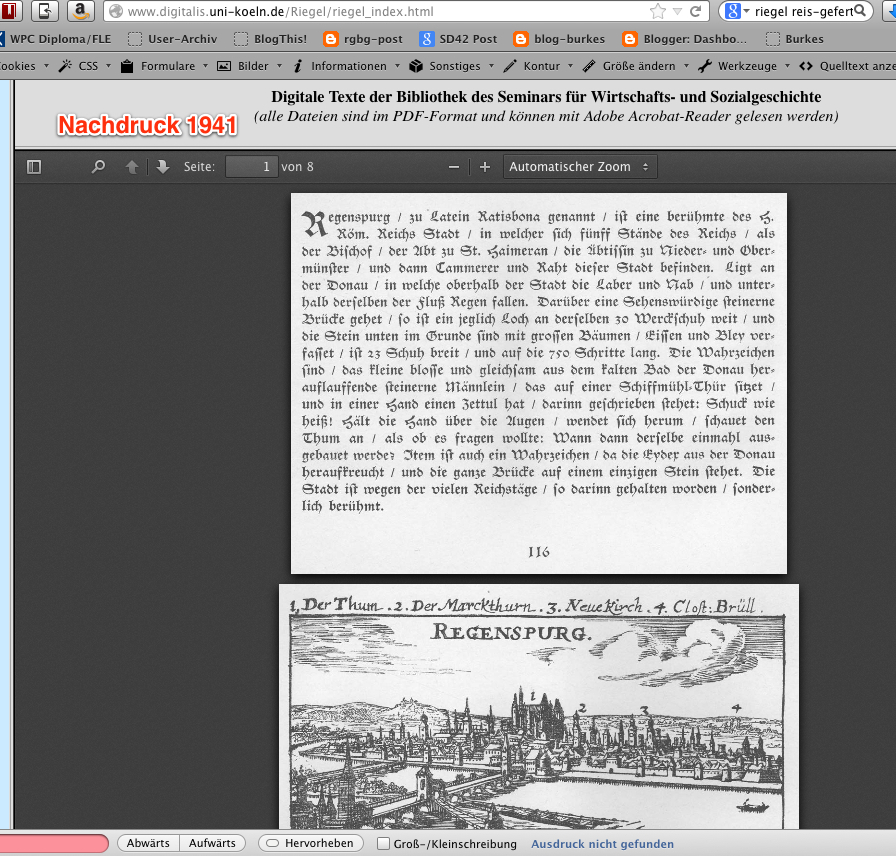896x856 pixels.
Task: Bookmark page with star icon
Action: click(x=658, y=11)
